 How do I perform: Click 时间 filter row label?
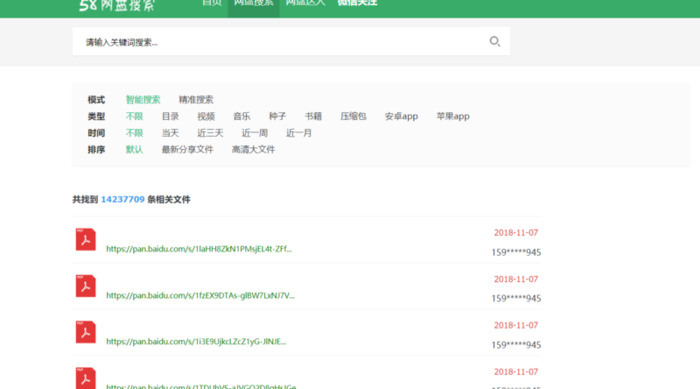(x=96, y=133)
